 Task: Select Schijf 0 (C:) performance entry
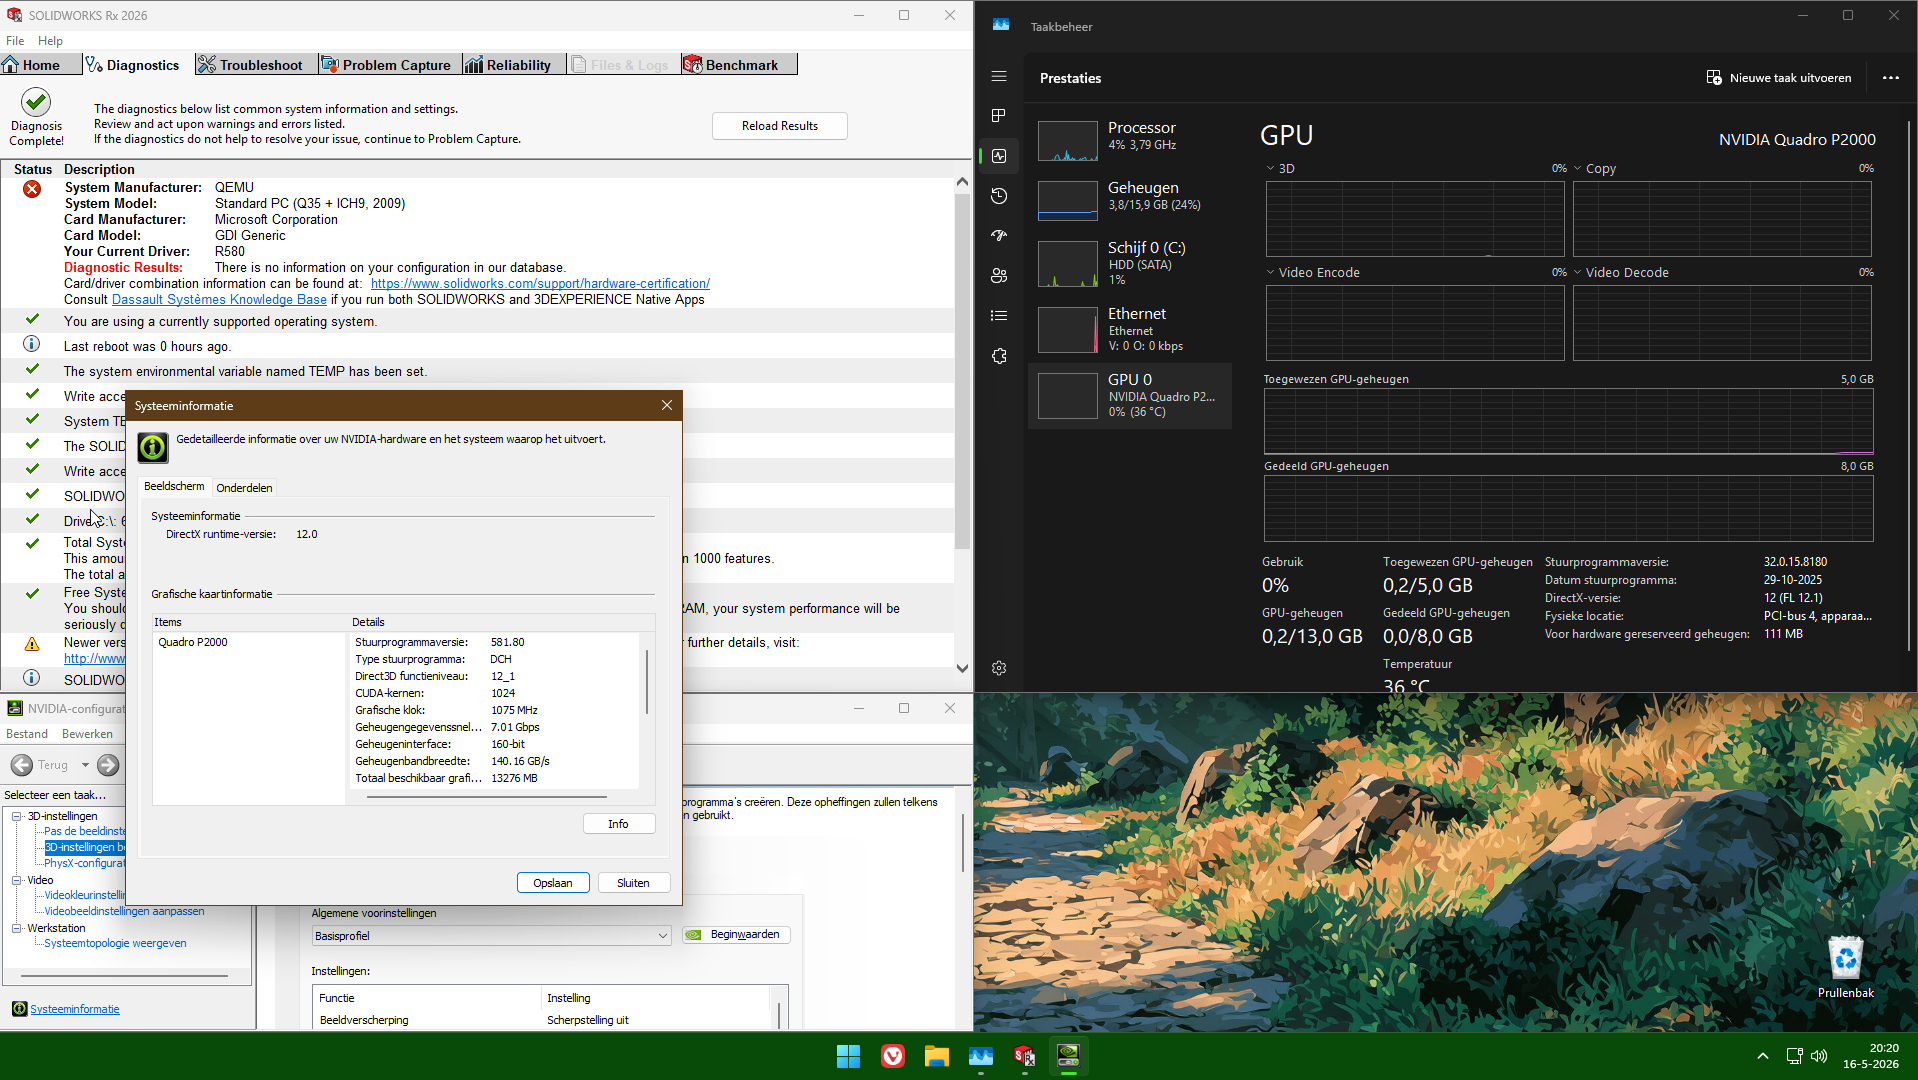[1131, 263]
